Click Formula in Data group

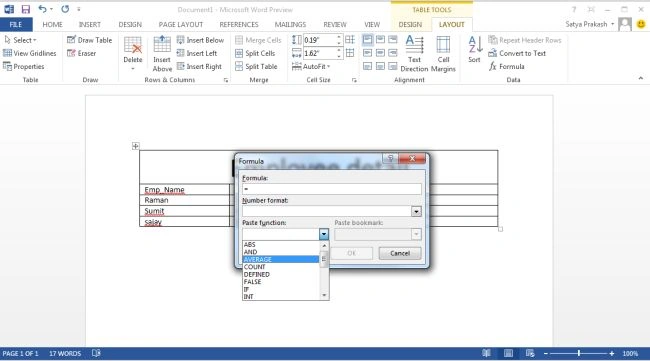pos(507,66)
